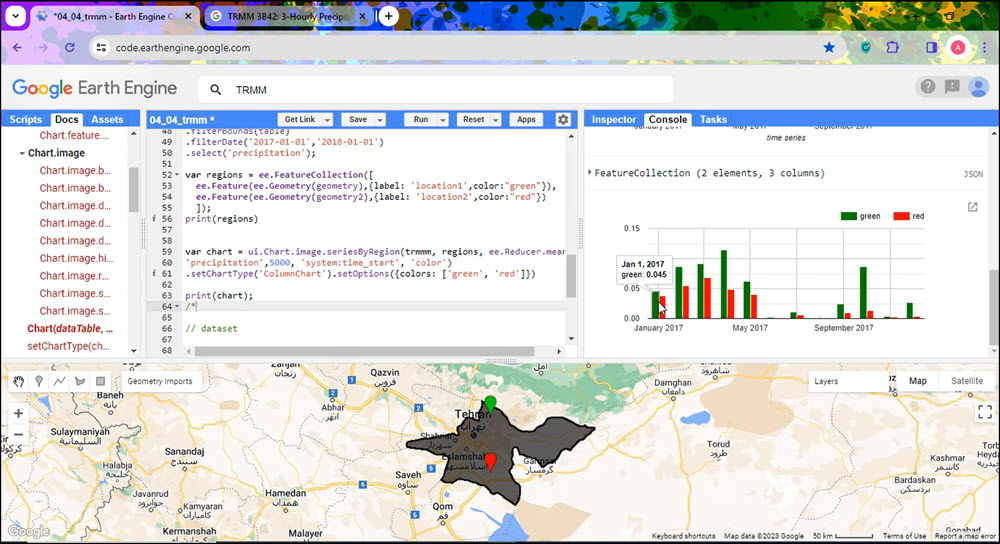1000x544 pixels.
Task: Click the Get Link button
Action: pyautogui.click(x=300, y=119)
